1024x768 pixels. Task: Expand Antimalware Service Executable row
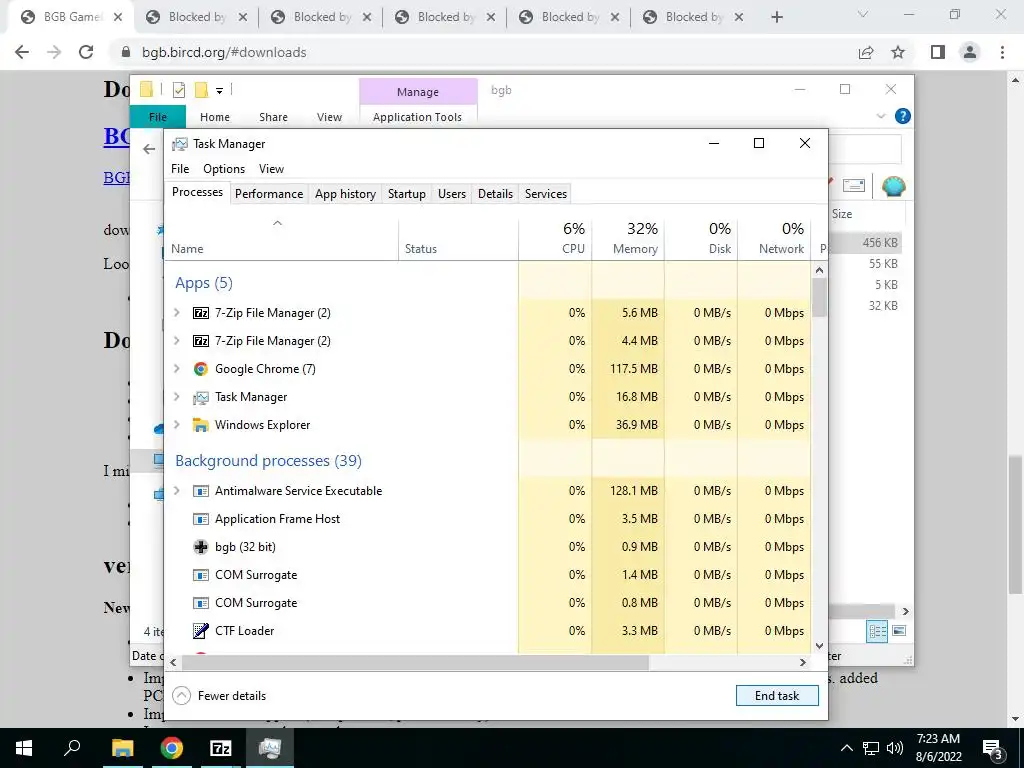176,491
